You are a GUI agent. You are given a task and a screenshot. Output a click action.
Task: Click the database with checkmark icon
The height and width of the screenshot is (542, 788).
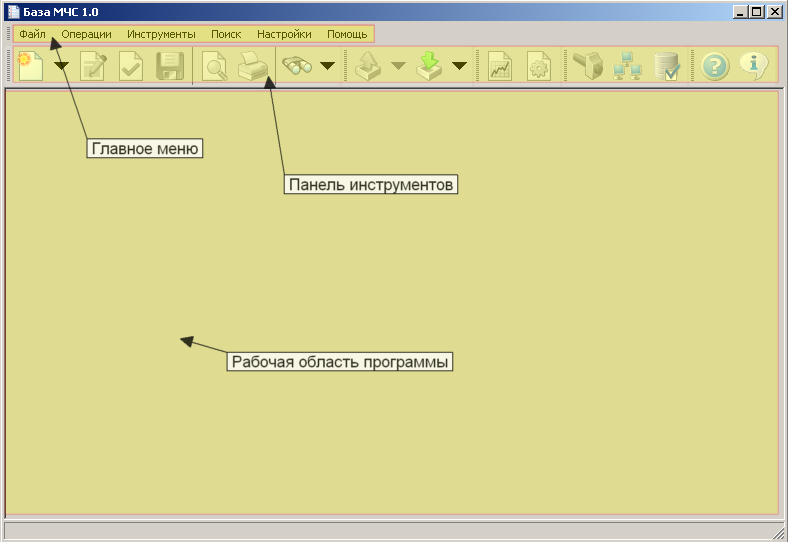pyautogui.click(x=667, y=66)
